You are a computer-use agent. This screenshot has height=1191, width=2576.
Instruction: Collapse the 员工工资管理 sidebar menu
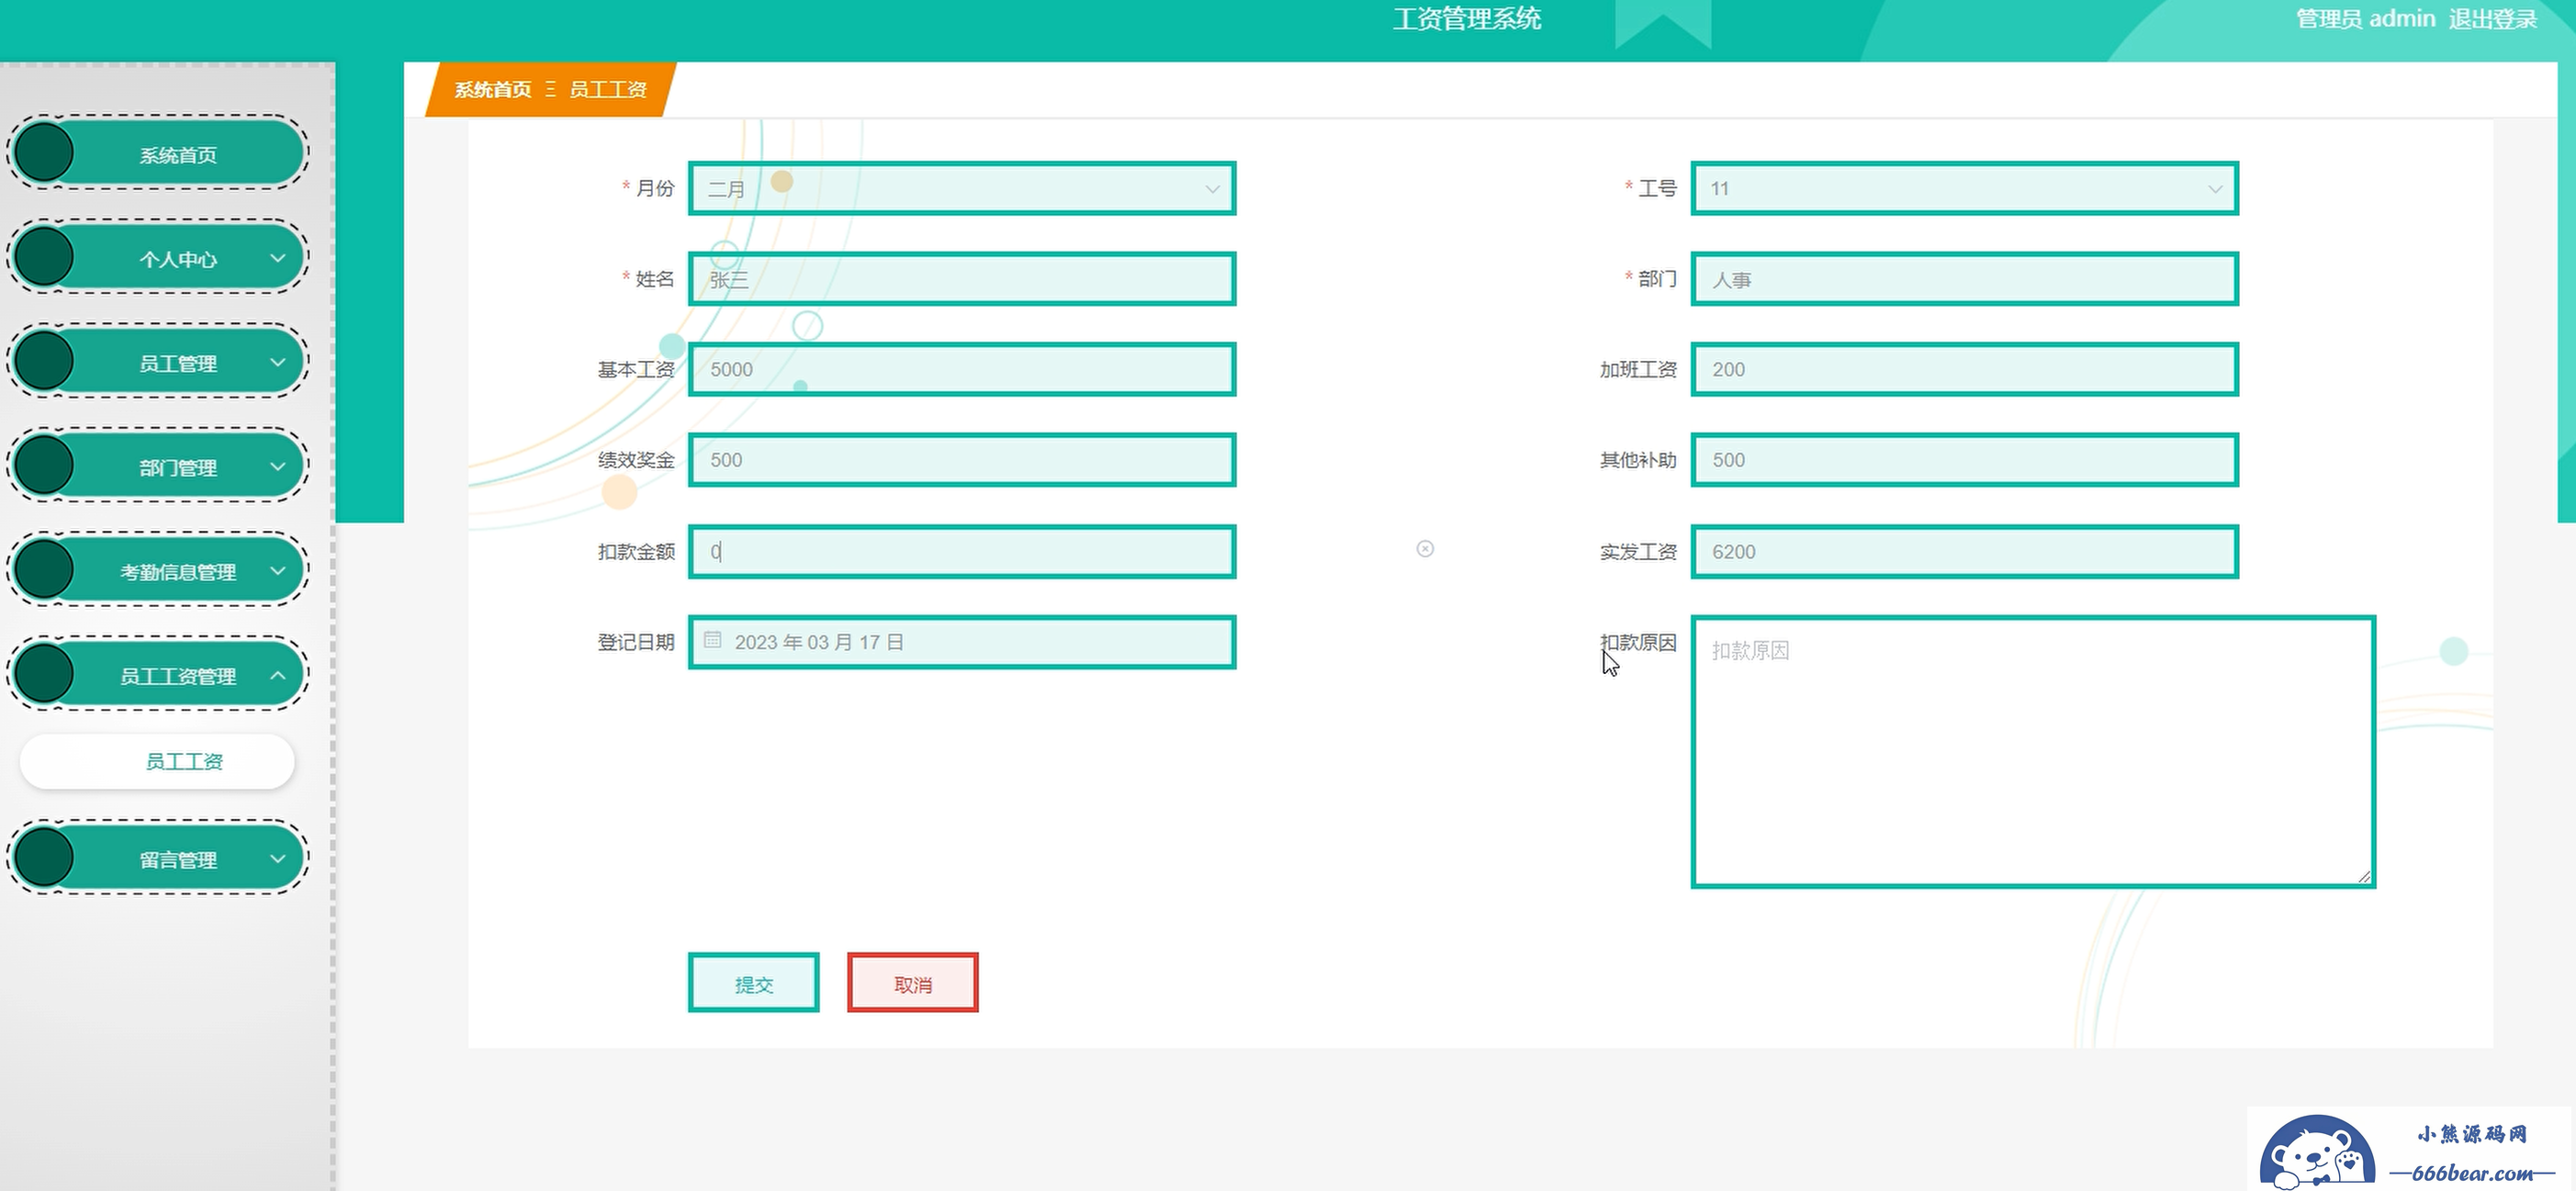click(158, 674)
